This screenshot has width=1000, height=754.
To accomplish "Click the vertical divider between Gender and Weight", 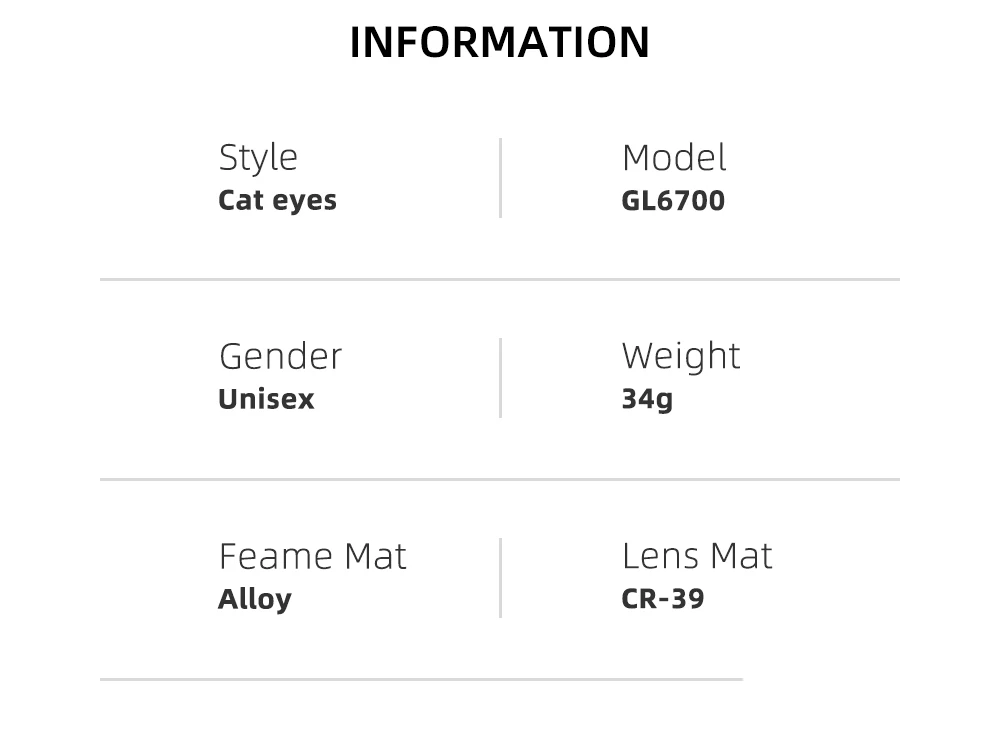I will (x=501, y=378).
